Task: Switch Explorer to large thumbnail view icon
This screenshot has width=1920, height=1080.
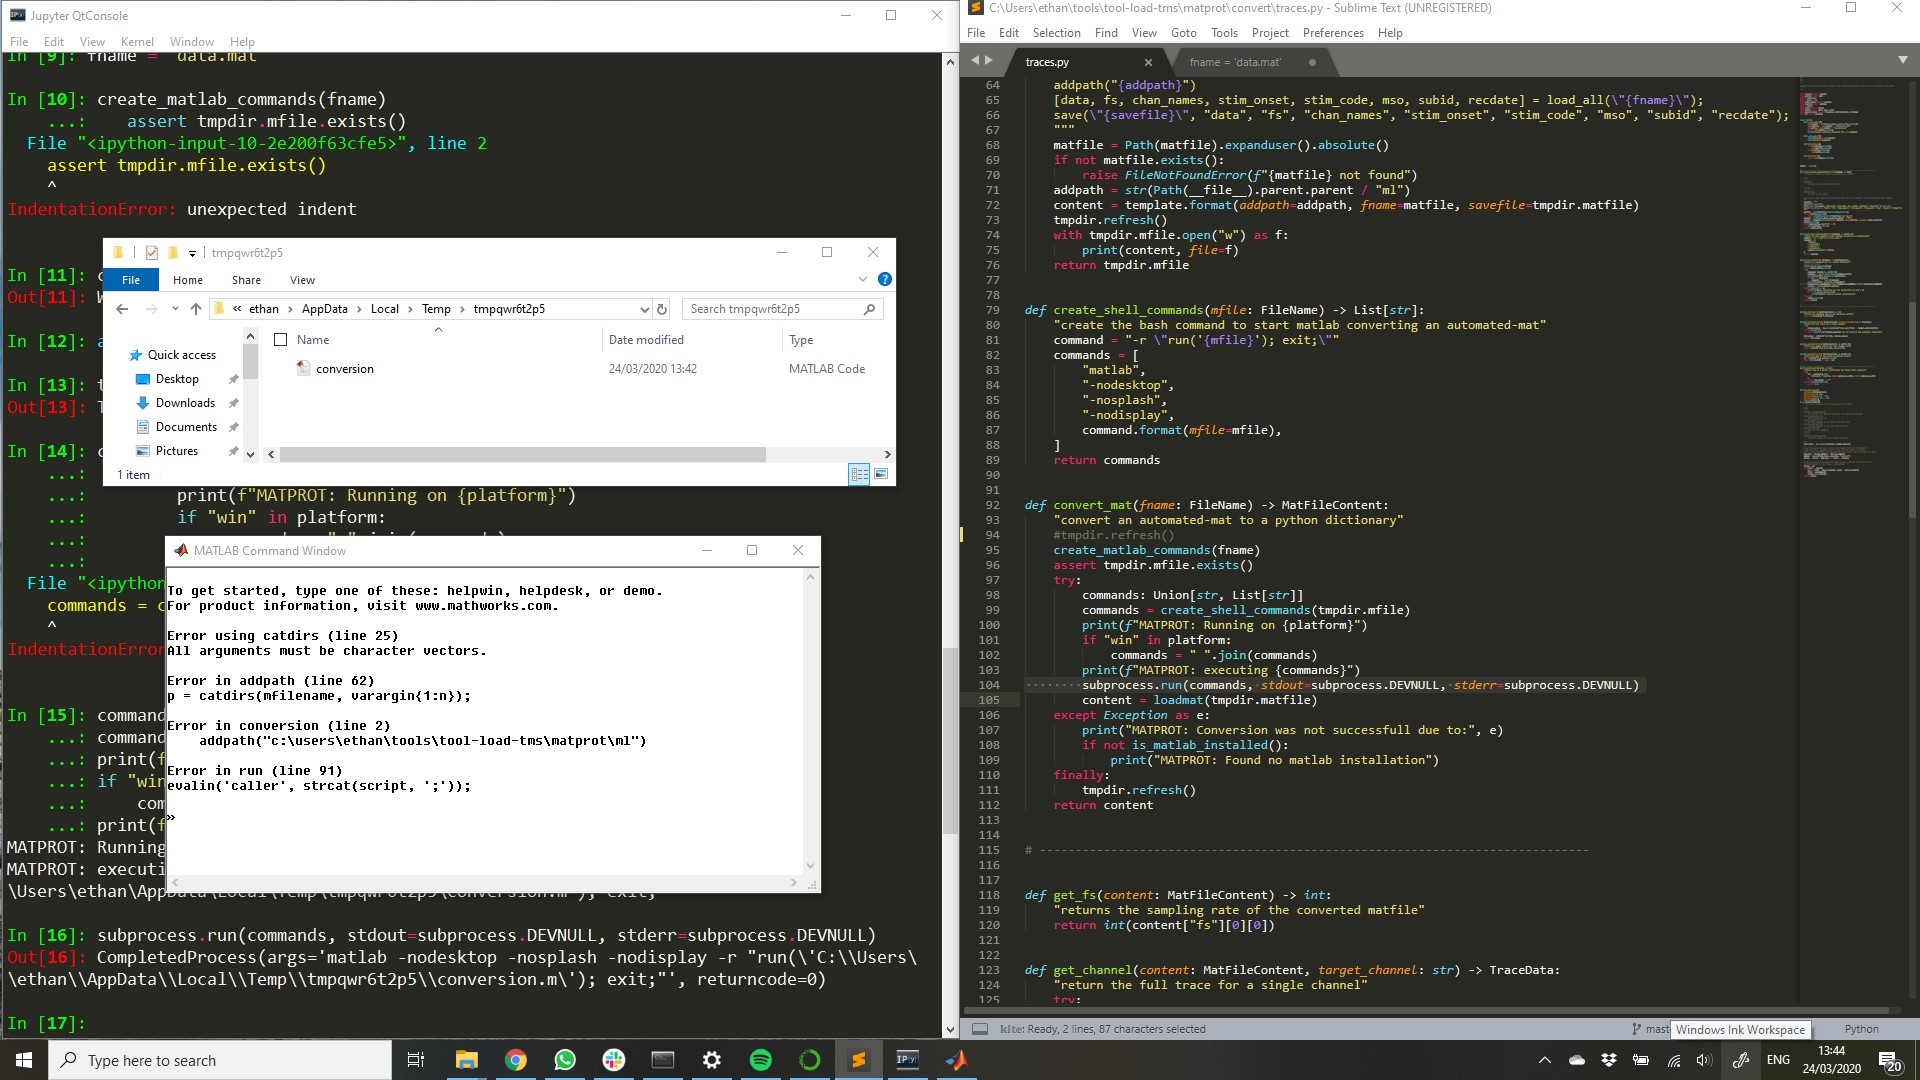Action: 881,474
